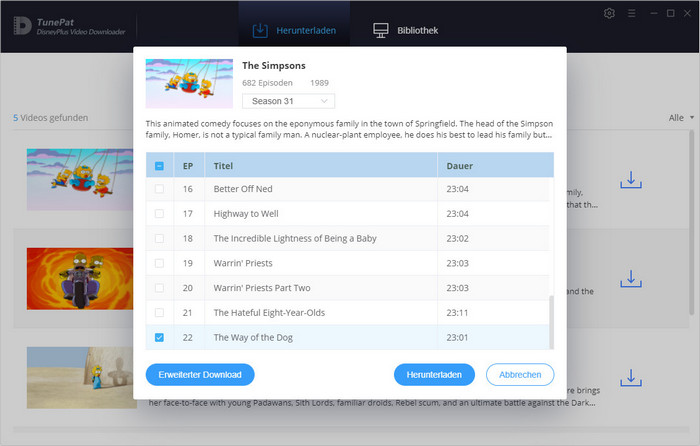Click duration 23:01 of episode 22
This screenshot has height=446, width=700.
point(457,338)
